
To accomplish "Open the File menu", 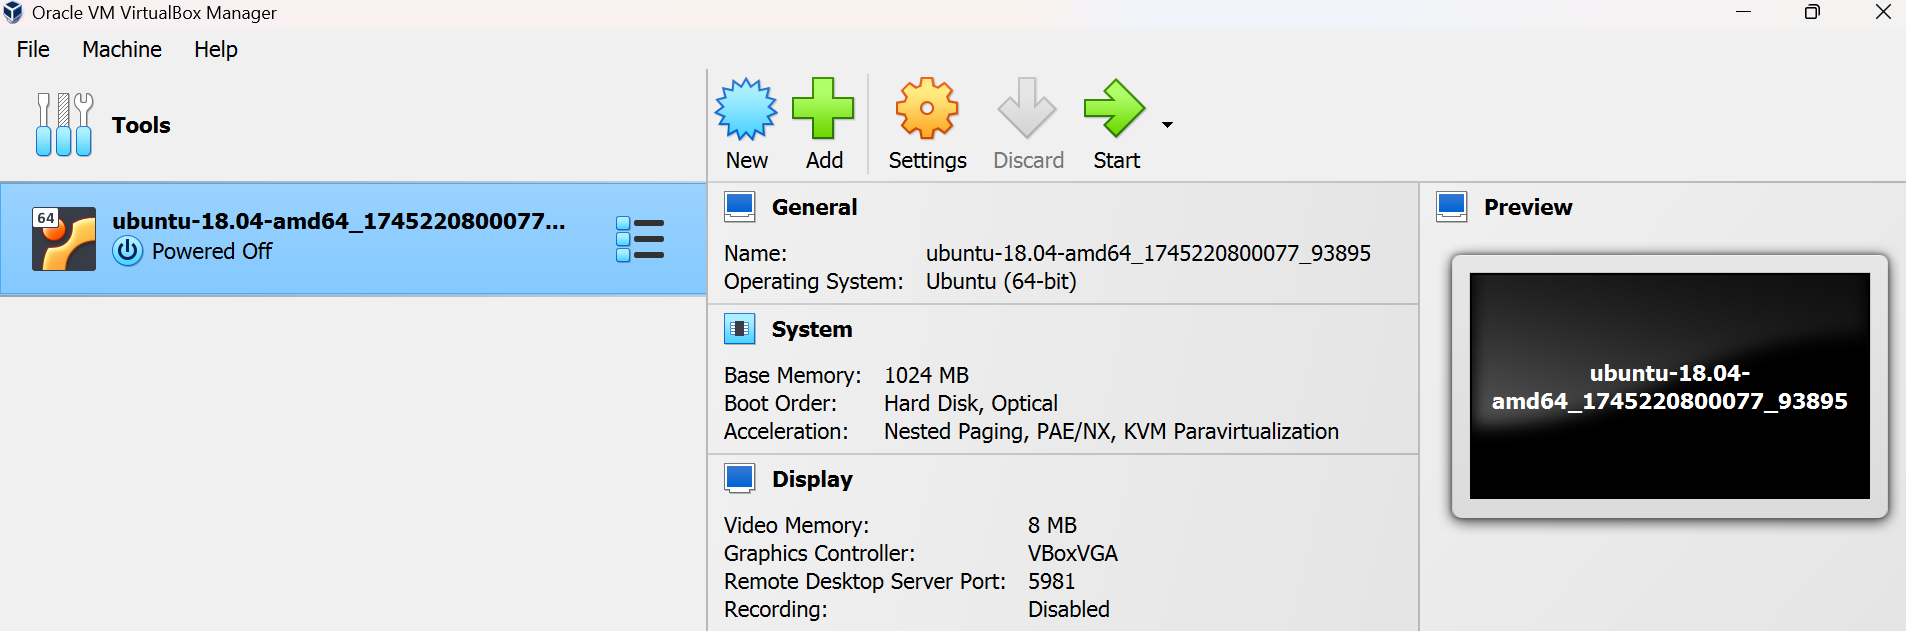I will pyautogui.click(x=33, y=49).
